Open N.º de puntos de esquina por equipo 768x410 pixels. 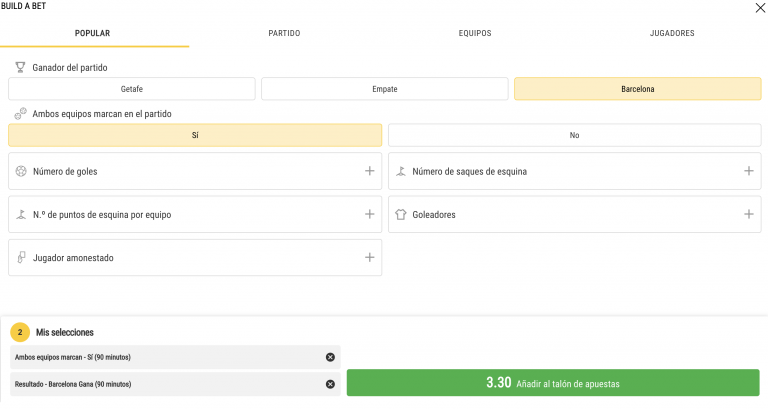pos(369,214)
